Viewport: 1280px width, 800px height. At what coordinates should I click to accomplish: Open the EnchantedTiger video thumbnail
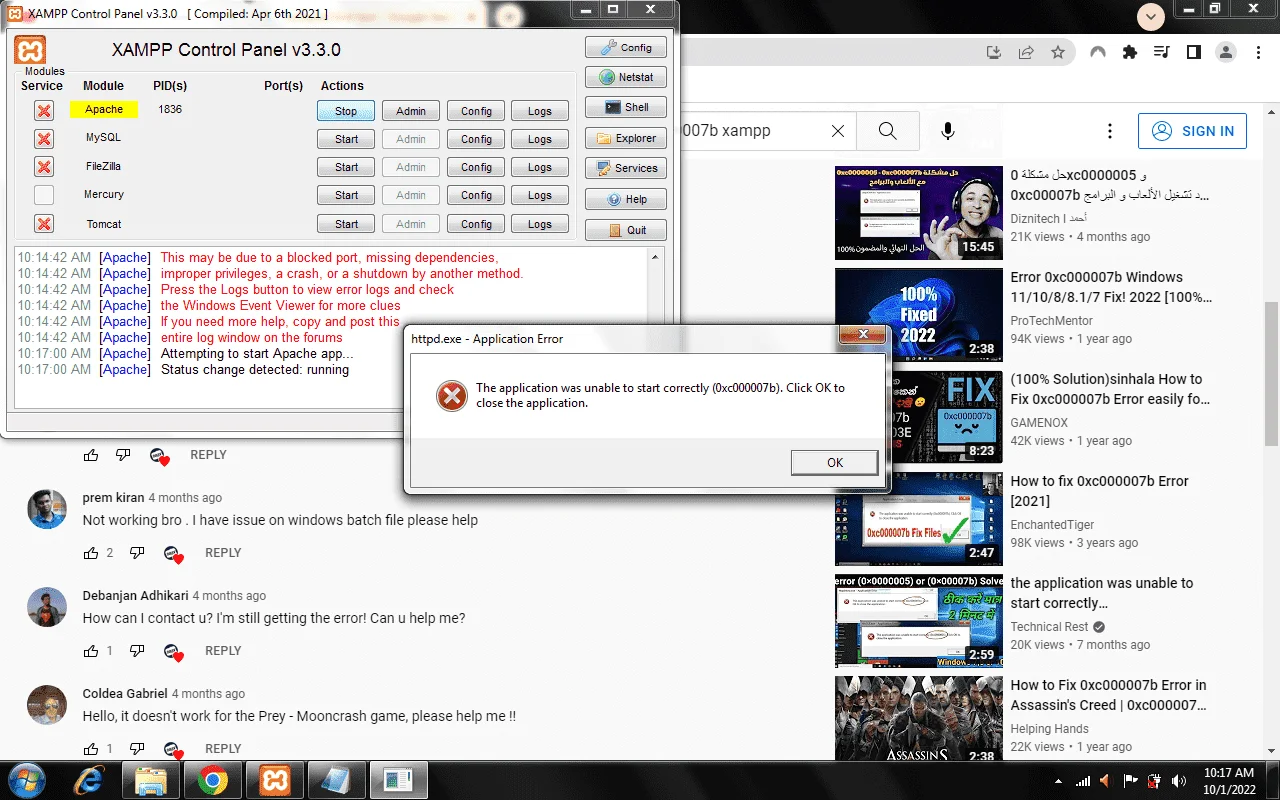point(919,519)
